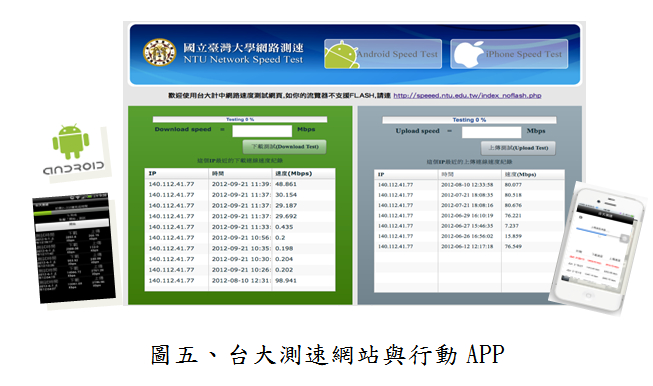Select the Download speed label
Image resolution: width=653 pixels, height=386 pixels.
[x=183, y=129]
